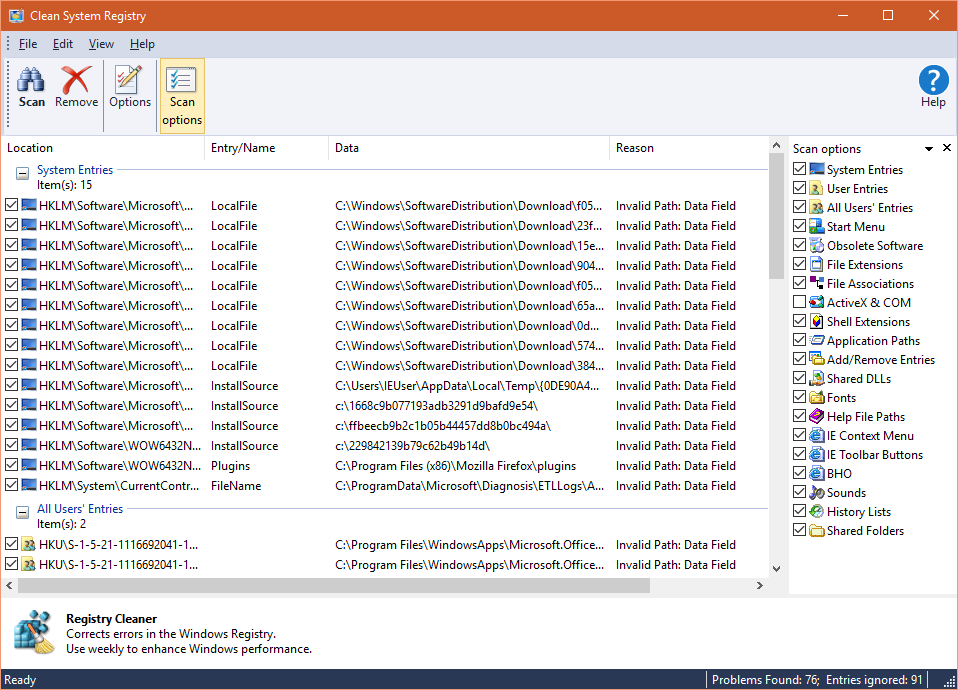This screenshot has width=958, height=690.
Task: Sort by the Entry/Name column header
Action: click(x=242, y=148)
